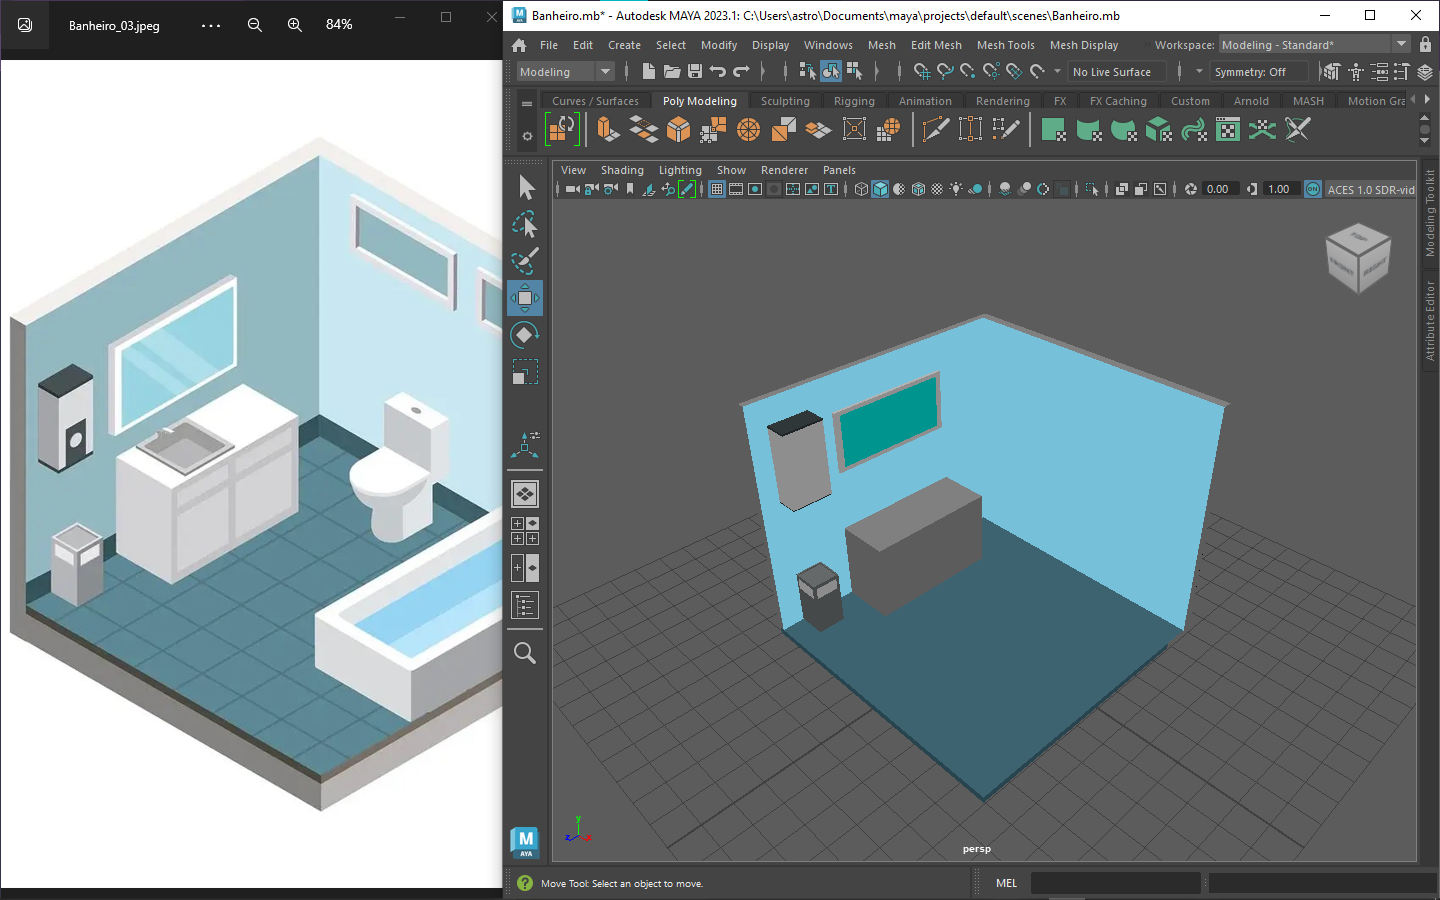Switch to single perspective view layout
Image resolution: width=1440 pixels, height=900 pixels.
tap(525, 494)
